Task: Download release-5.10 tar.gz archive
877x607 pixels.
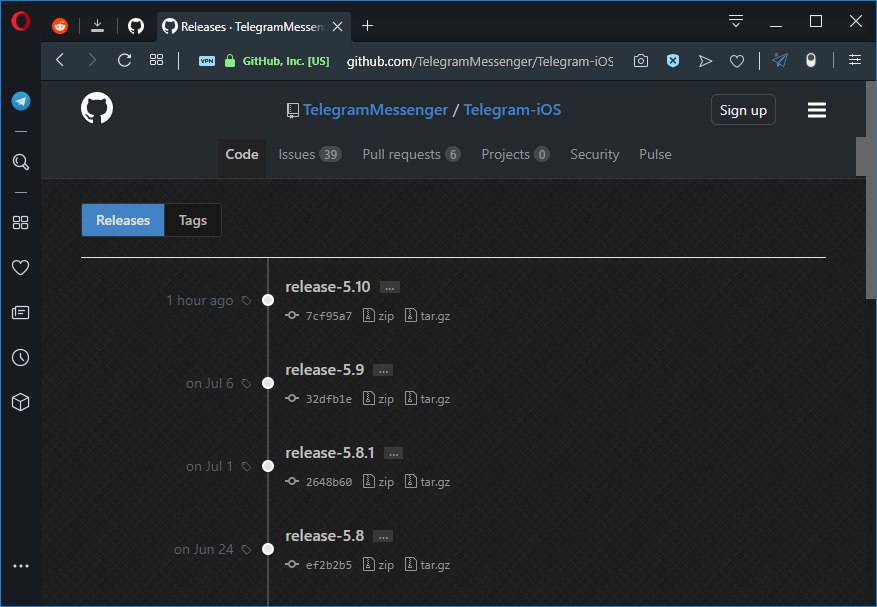Action: pyautogui.click(x=427, y=316)
